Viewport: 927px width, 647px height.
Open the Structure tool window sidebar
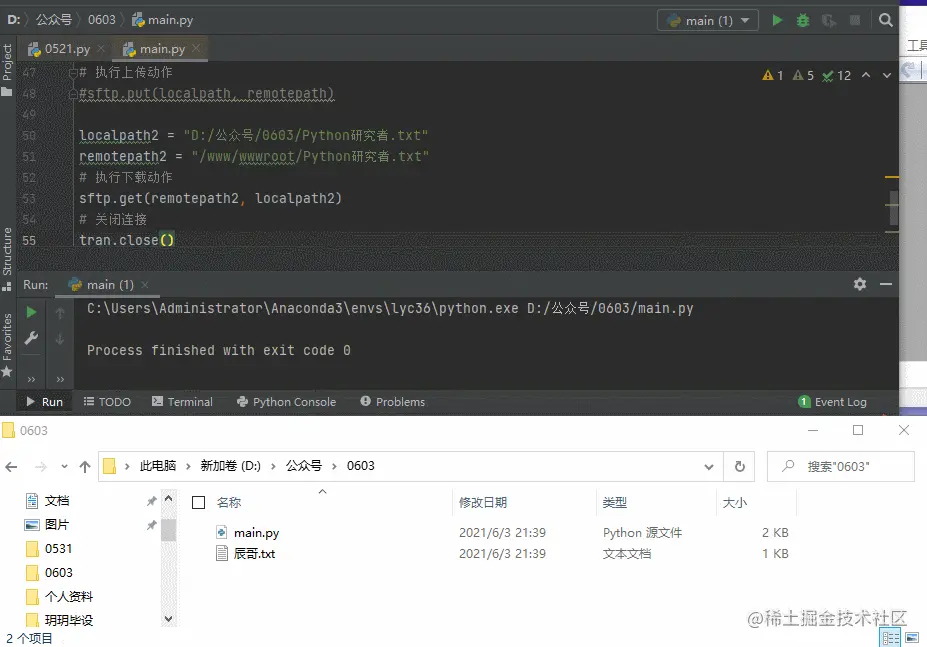pos(7,258)
